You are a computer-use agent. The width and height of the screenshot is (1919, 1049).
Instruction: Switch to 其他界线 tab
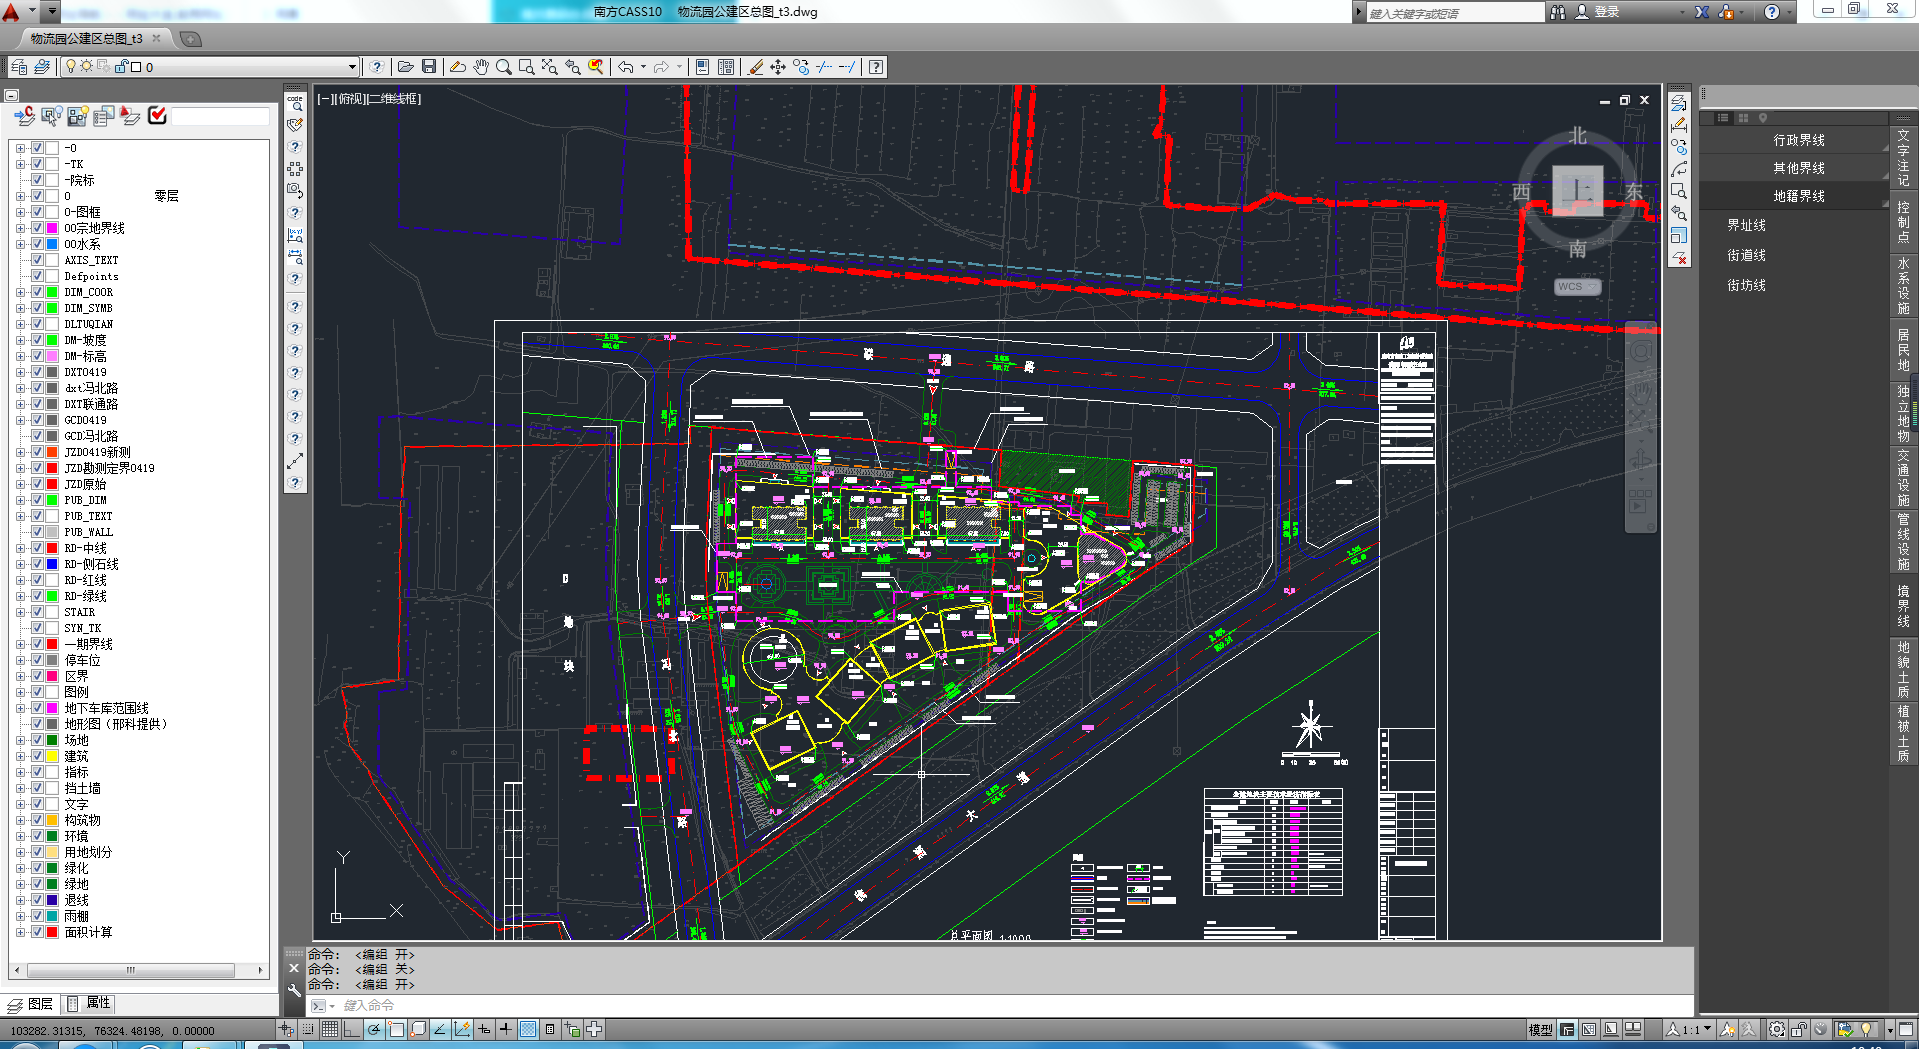pos(1798,168)
